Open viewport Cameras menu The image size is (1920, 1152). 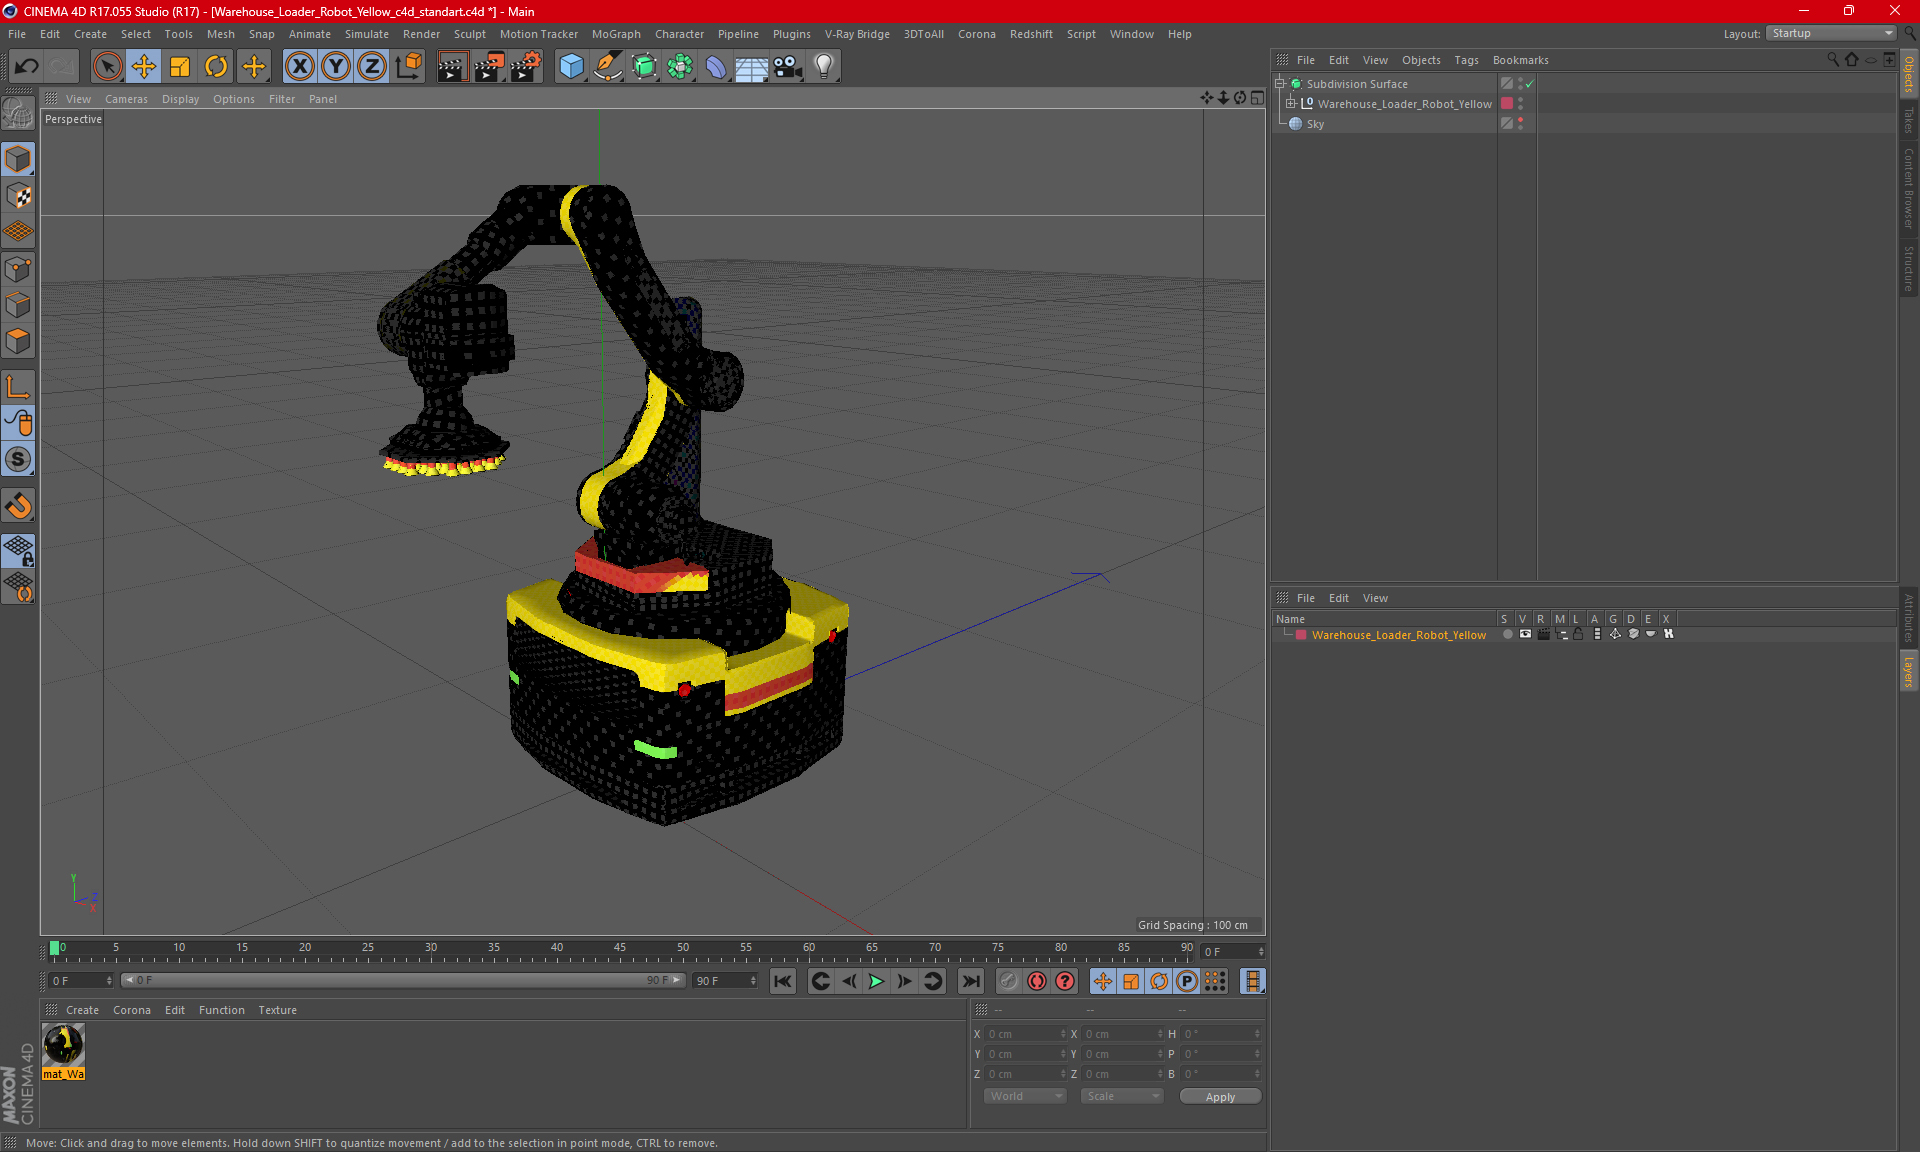(x=126, y=99)
